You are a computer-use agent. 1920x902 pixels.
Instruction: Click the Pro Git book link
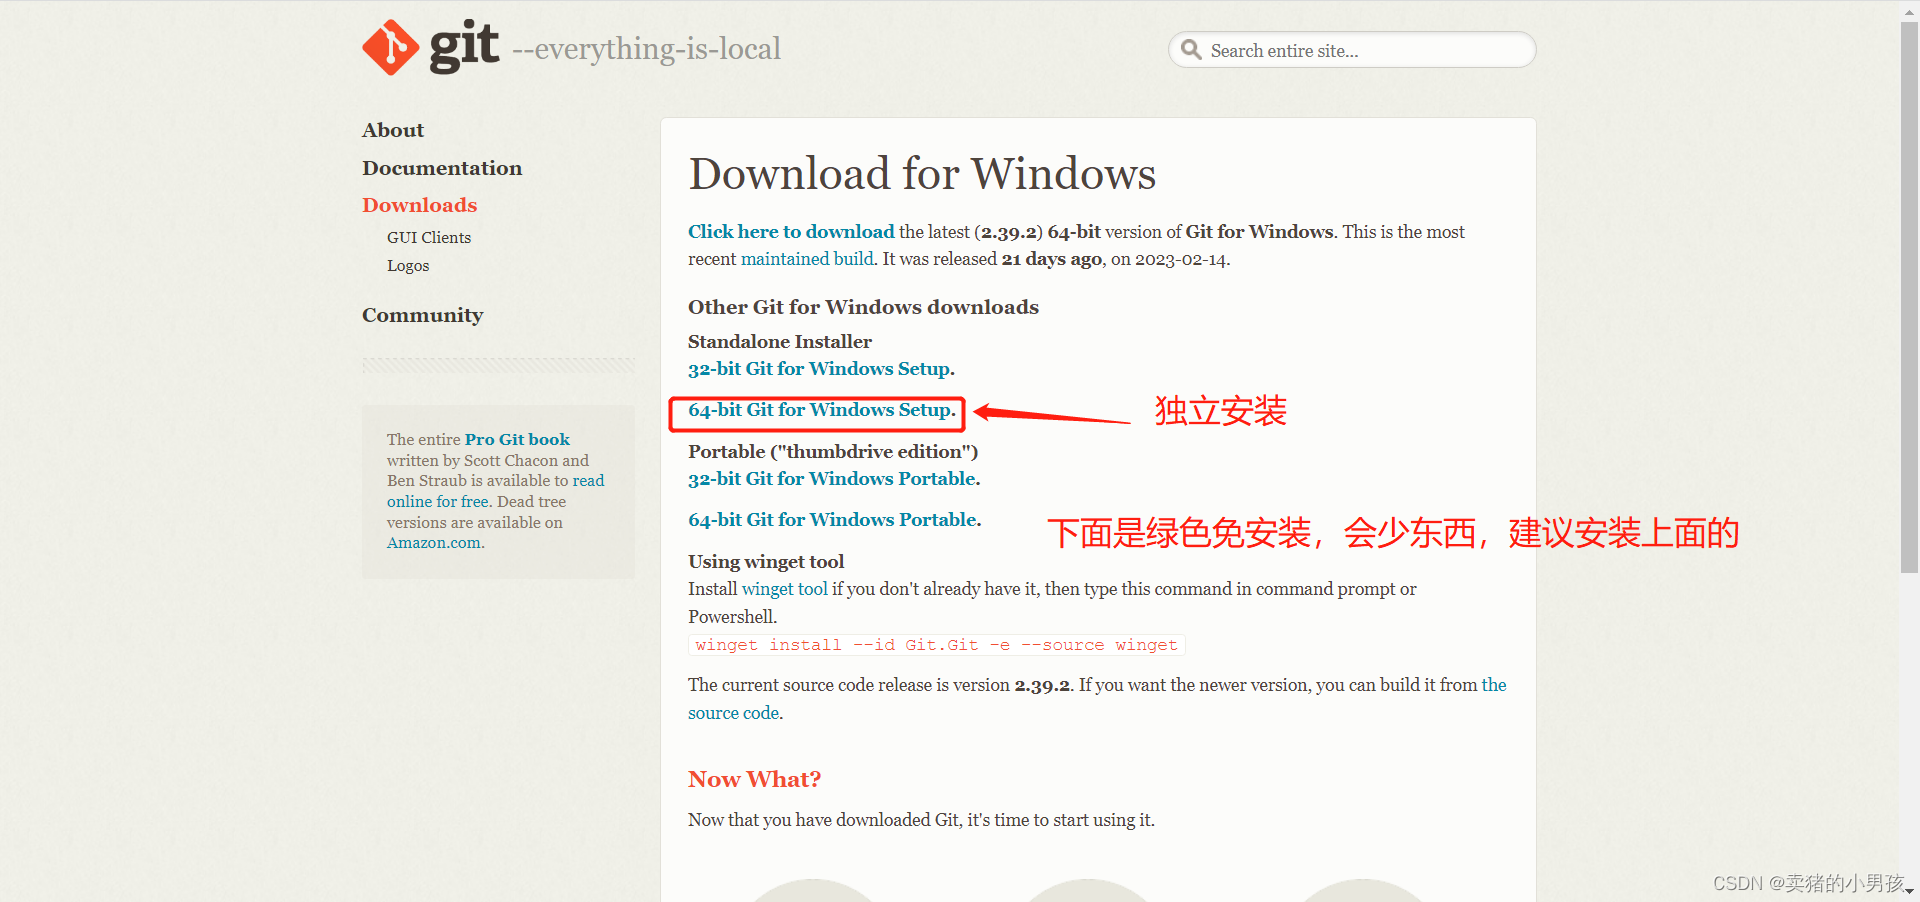point(517,439)
